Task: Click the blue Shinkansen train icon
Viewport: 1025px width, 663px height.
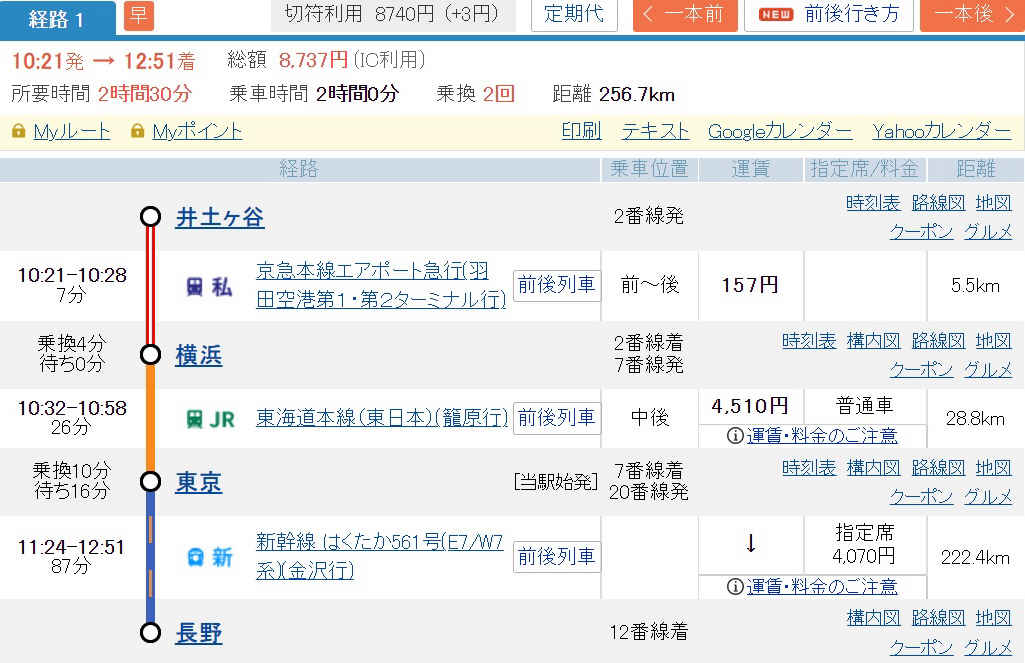Action: point(195,557)
